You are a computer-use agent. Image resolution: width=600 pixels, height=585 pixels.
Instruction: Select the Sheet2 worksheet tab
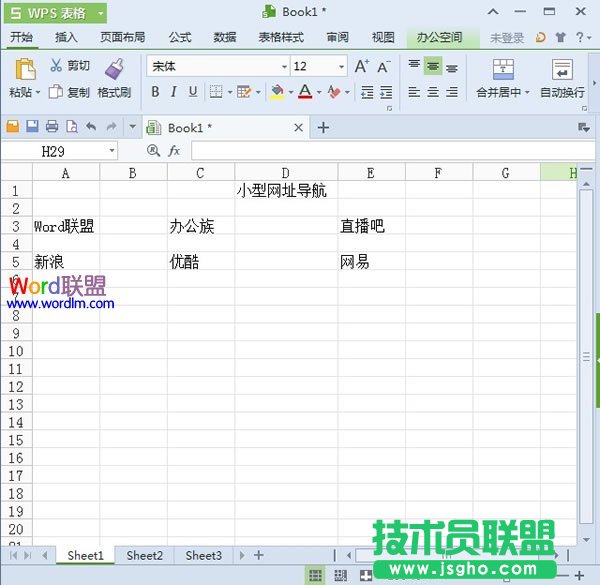145,555
